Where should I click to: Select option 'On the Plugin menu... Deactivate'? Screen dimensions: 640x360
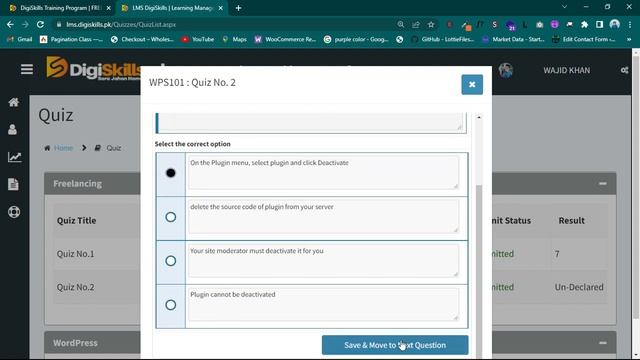click(171, 173)
